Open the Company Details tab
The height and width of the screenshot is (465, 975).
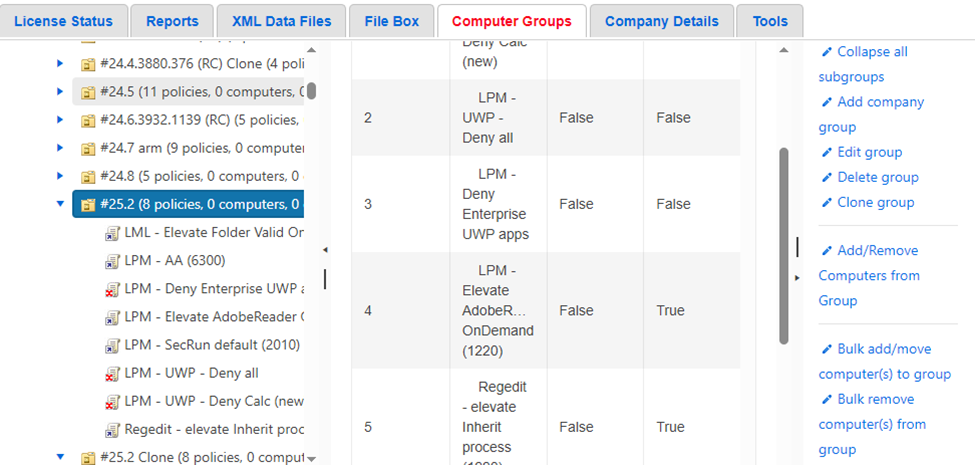[x=661, y=21]
